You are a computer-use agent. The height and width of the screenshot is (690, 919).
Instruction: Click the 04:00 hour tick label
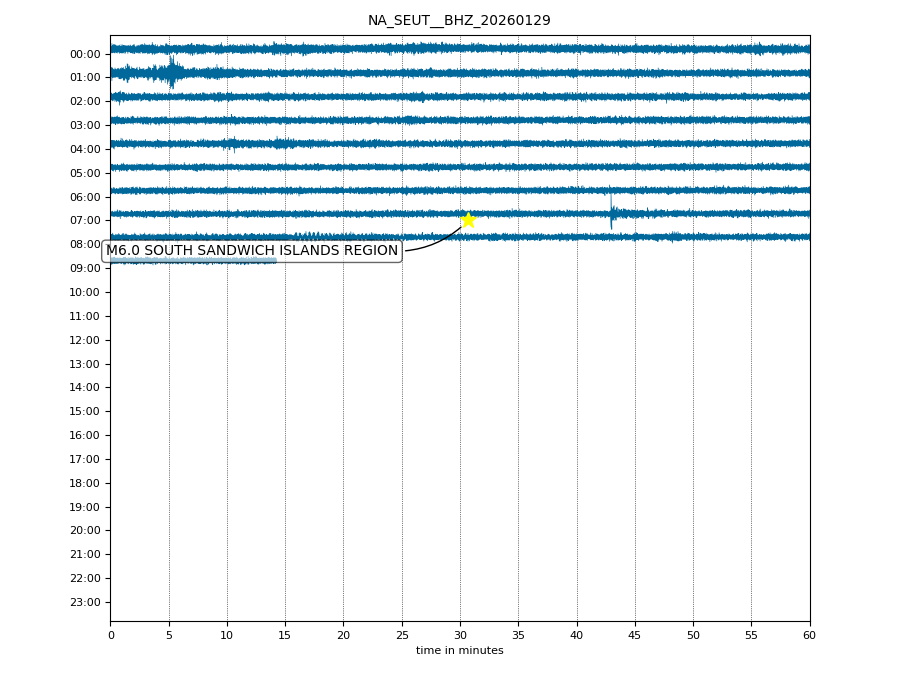[x=85, y=149]
